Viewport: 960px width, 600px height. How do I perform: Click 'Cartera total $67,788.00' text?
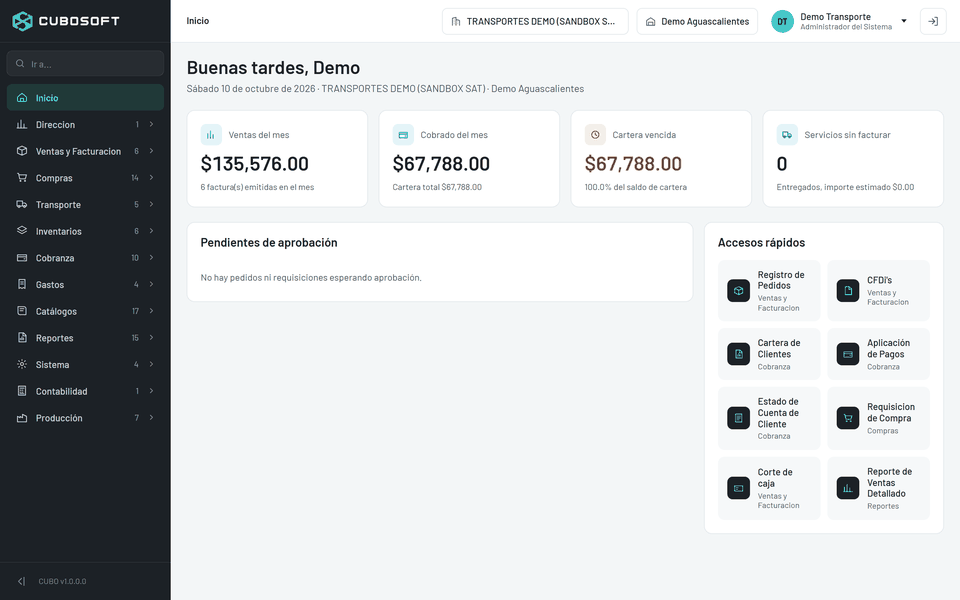[x=437, y=187]
